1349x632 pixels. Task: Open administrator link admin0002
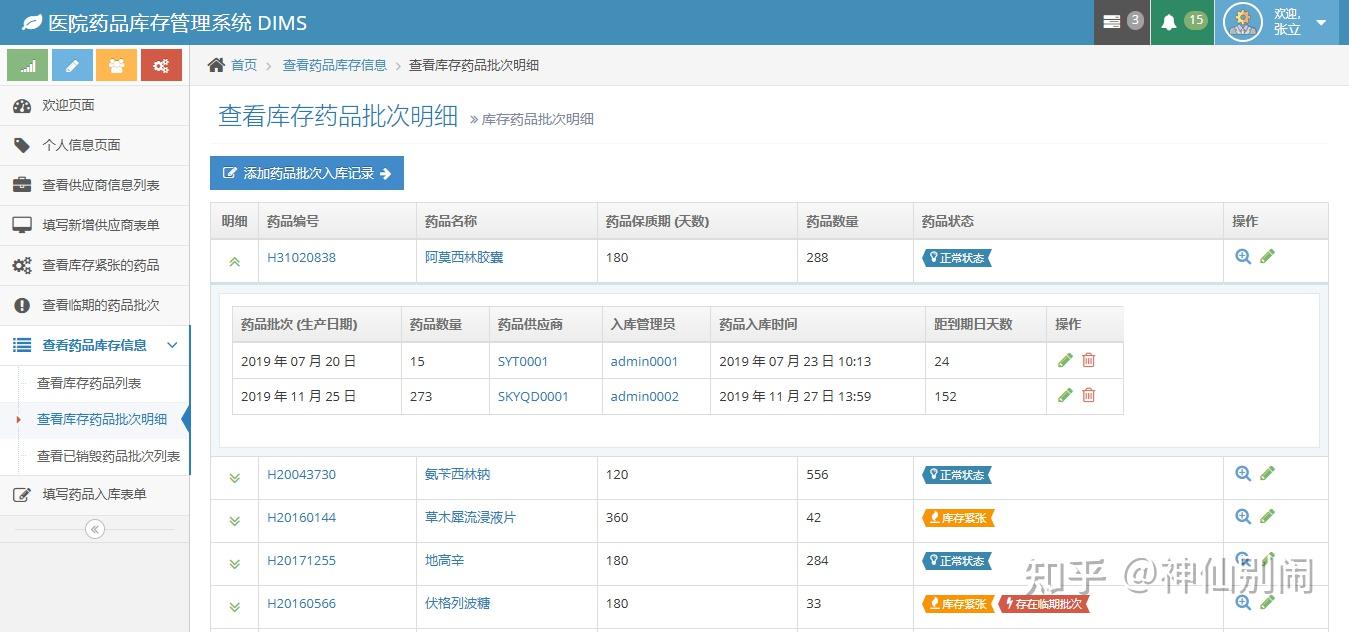[x=644, y=396]
